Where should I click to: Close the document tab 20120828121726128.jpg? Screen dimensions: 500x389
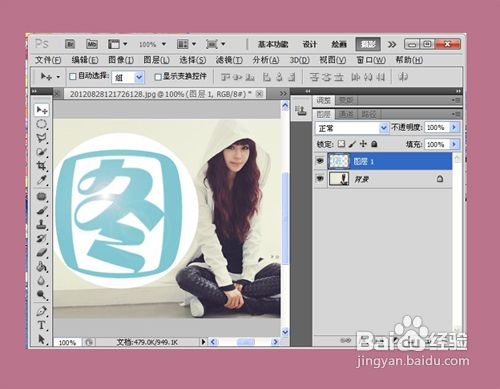(x=259, y=94)
